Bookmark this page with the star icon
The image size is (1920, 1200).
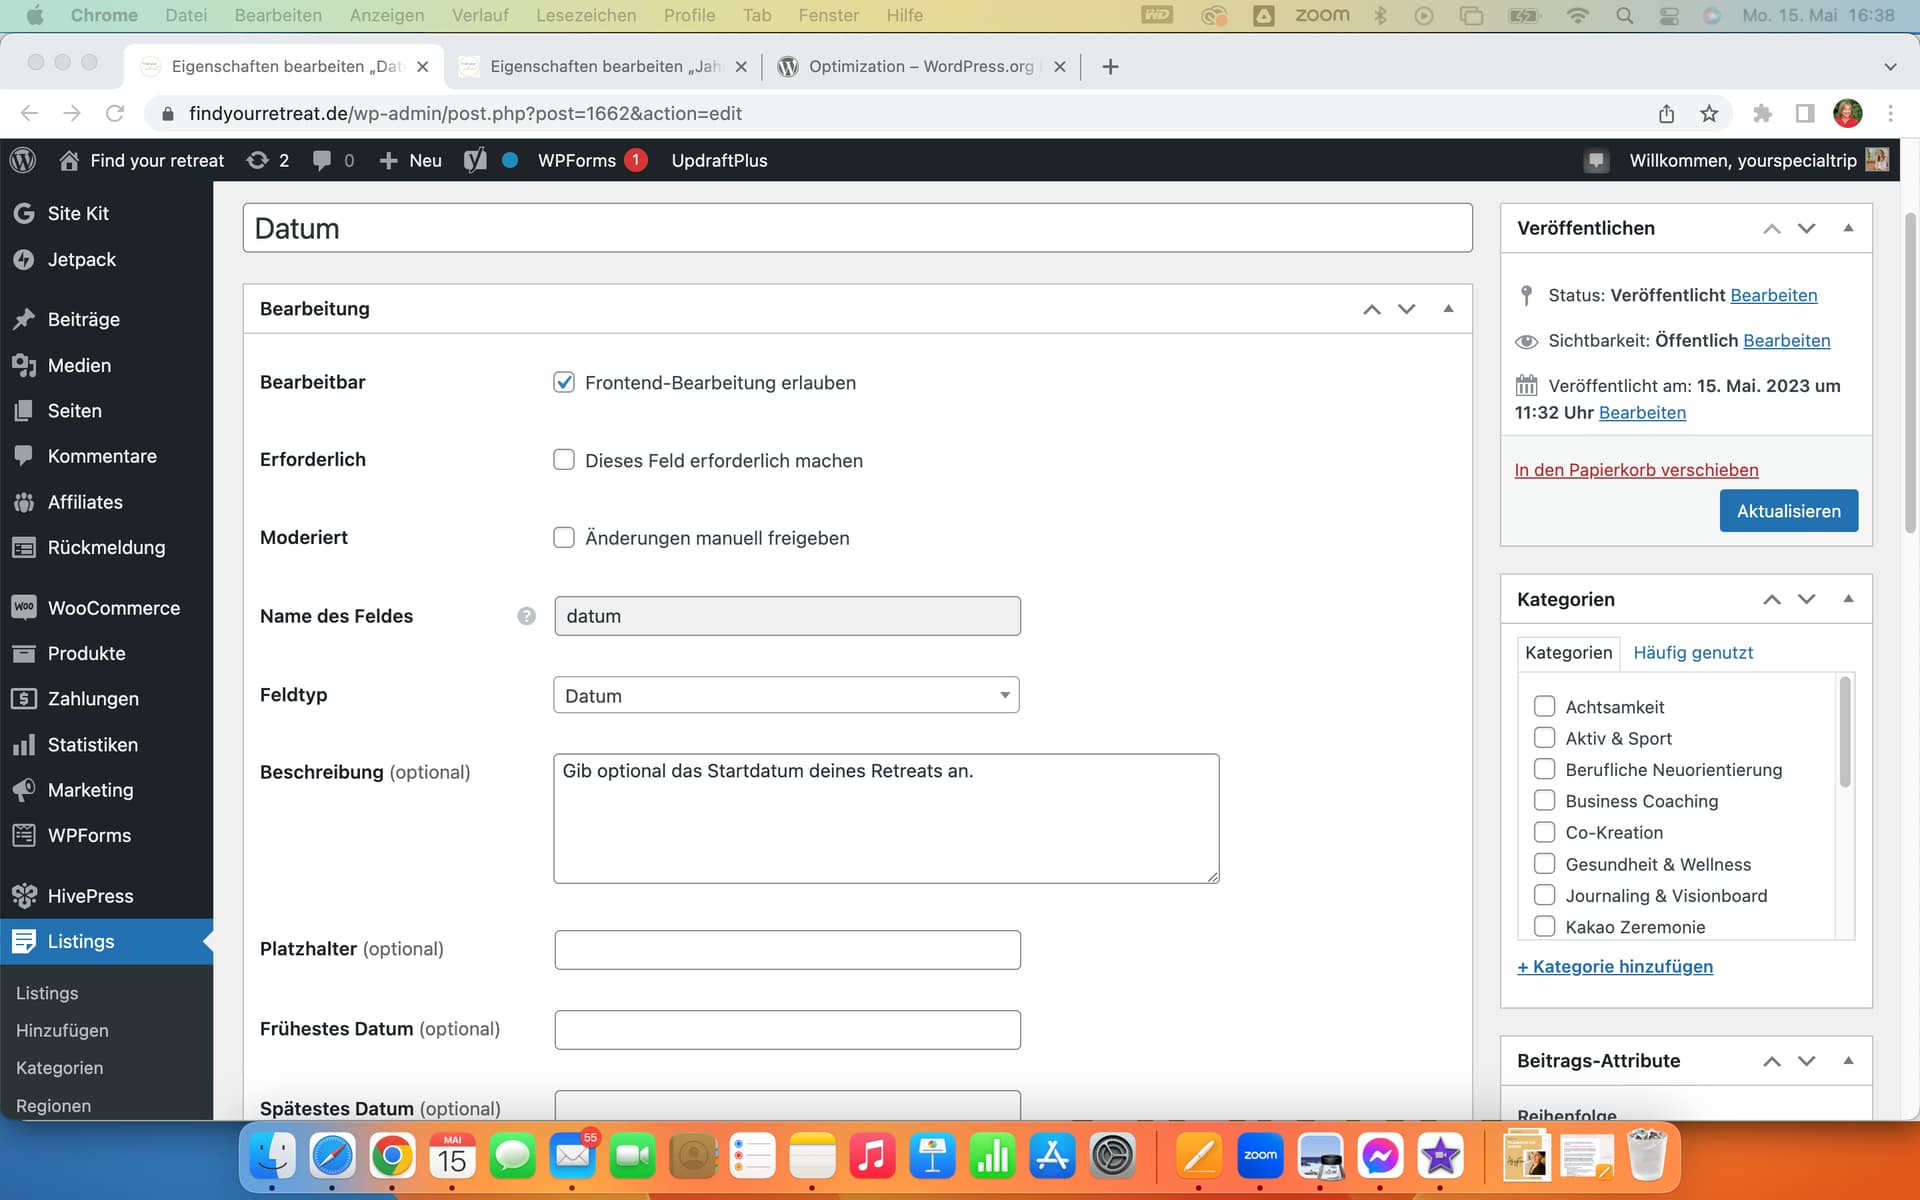pyautogui.click(x=1709, y=113)
